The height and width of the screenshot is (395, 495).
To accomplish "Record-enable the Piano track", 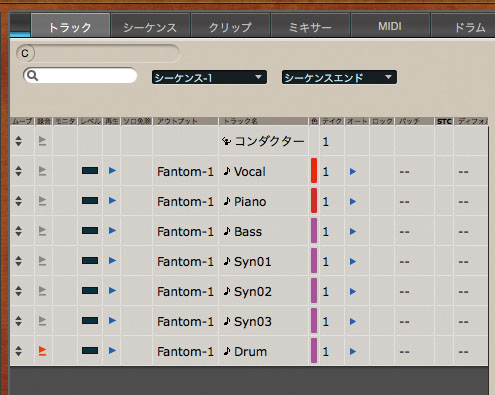I will [42, 201].
